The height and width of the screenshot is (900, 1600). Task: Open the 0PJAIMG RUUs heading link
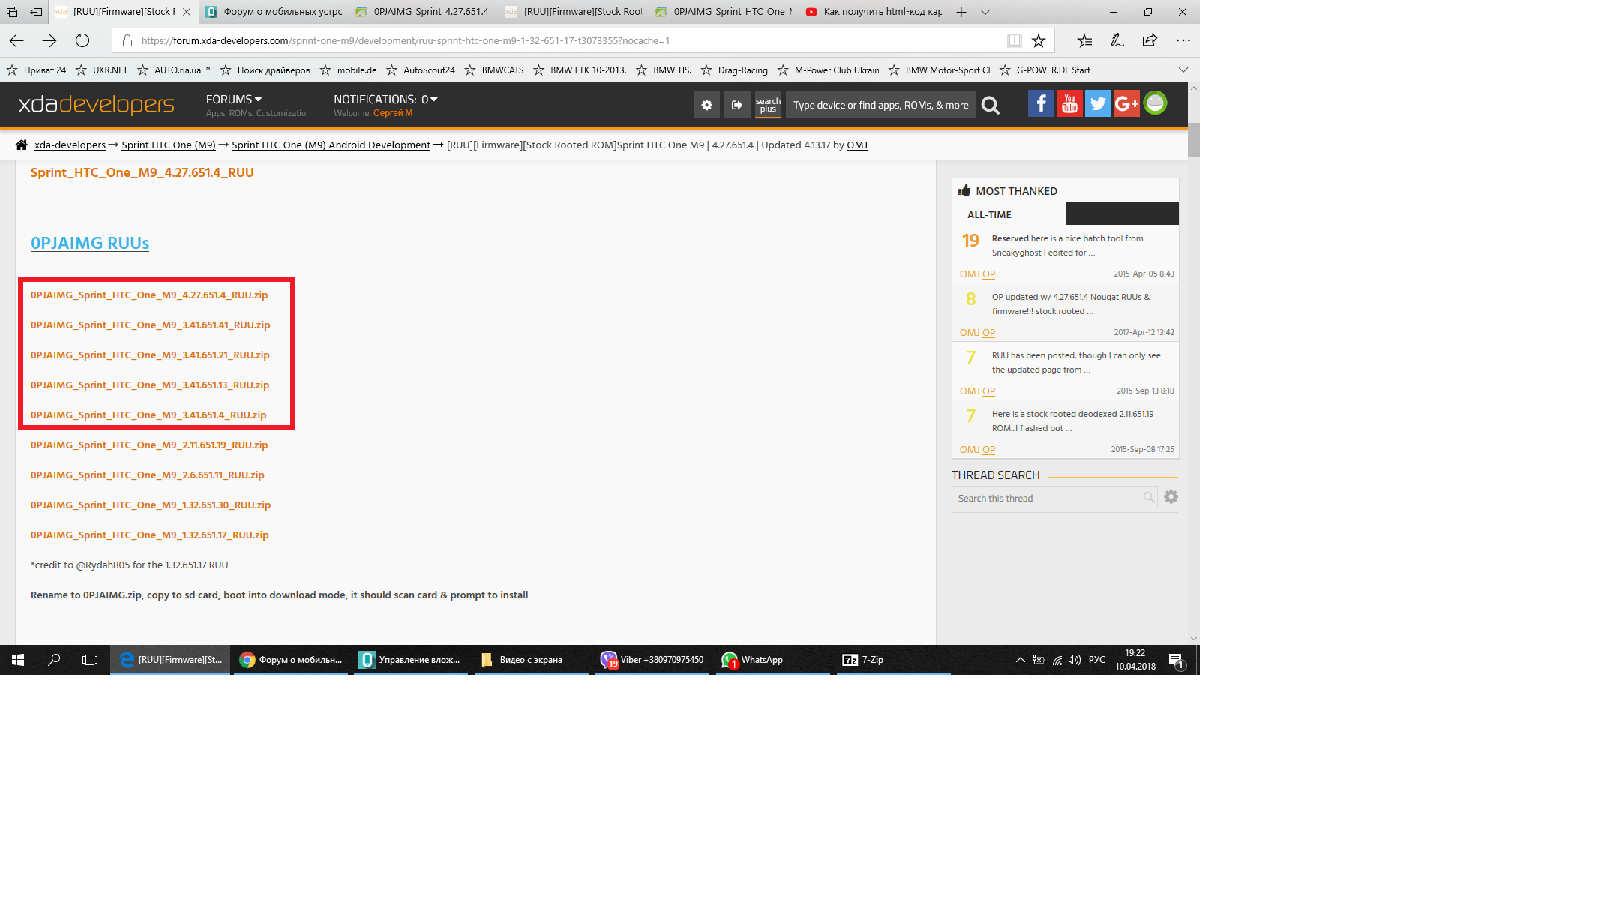point(90,243)
